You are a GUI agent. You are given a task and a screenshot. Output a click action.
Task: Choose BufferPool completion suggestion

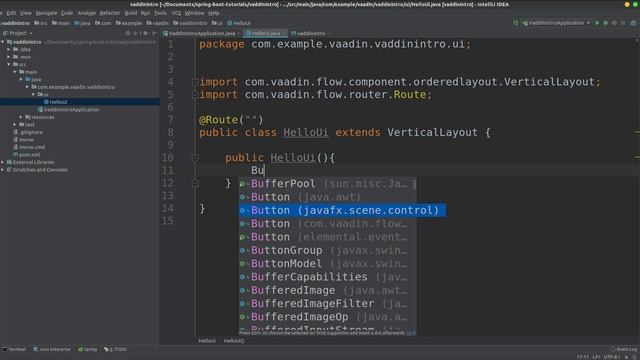[x=328, y=184]
